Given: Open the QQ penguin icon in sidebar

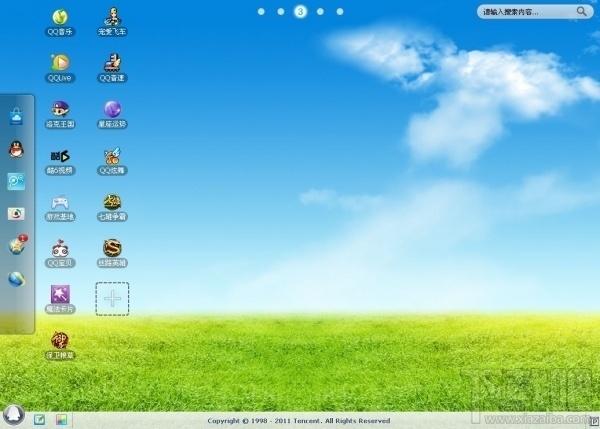Looking at the screenshot, I should 16,149.
